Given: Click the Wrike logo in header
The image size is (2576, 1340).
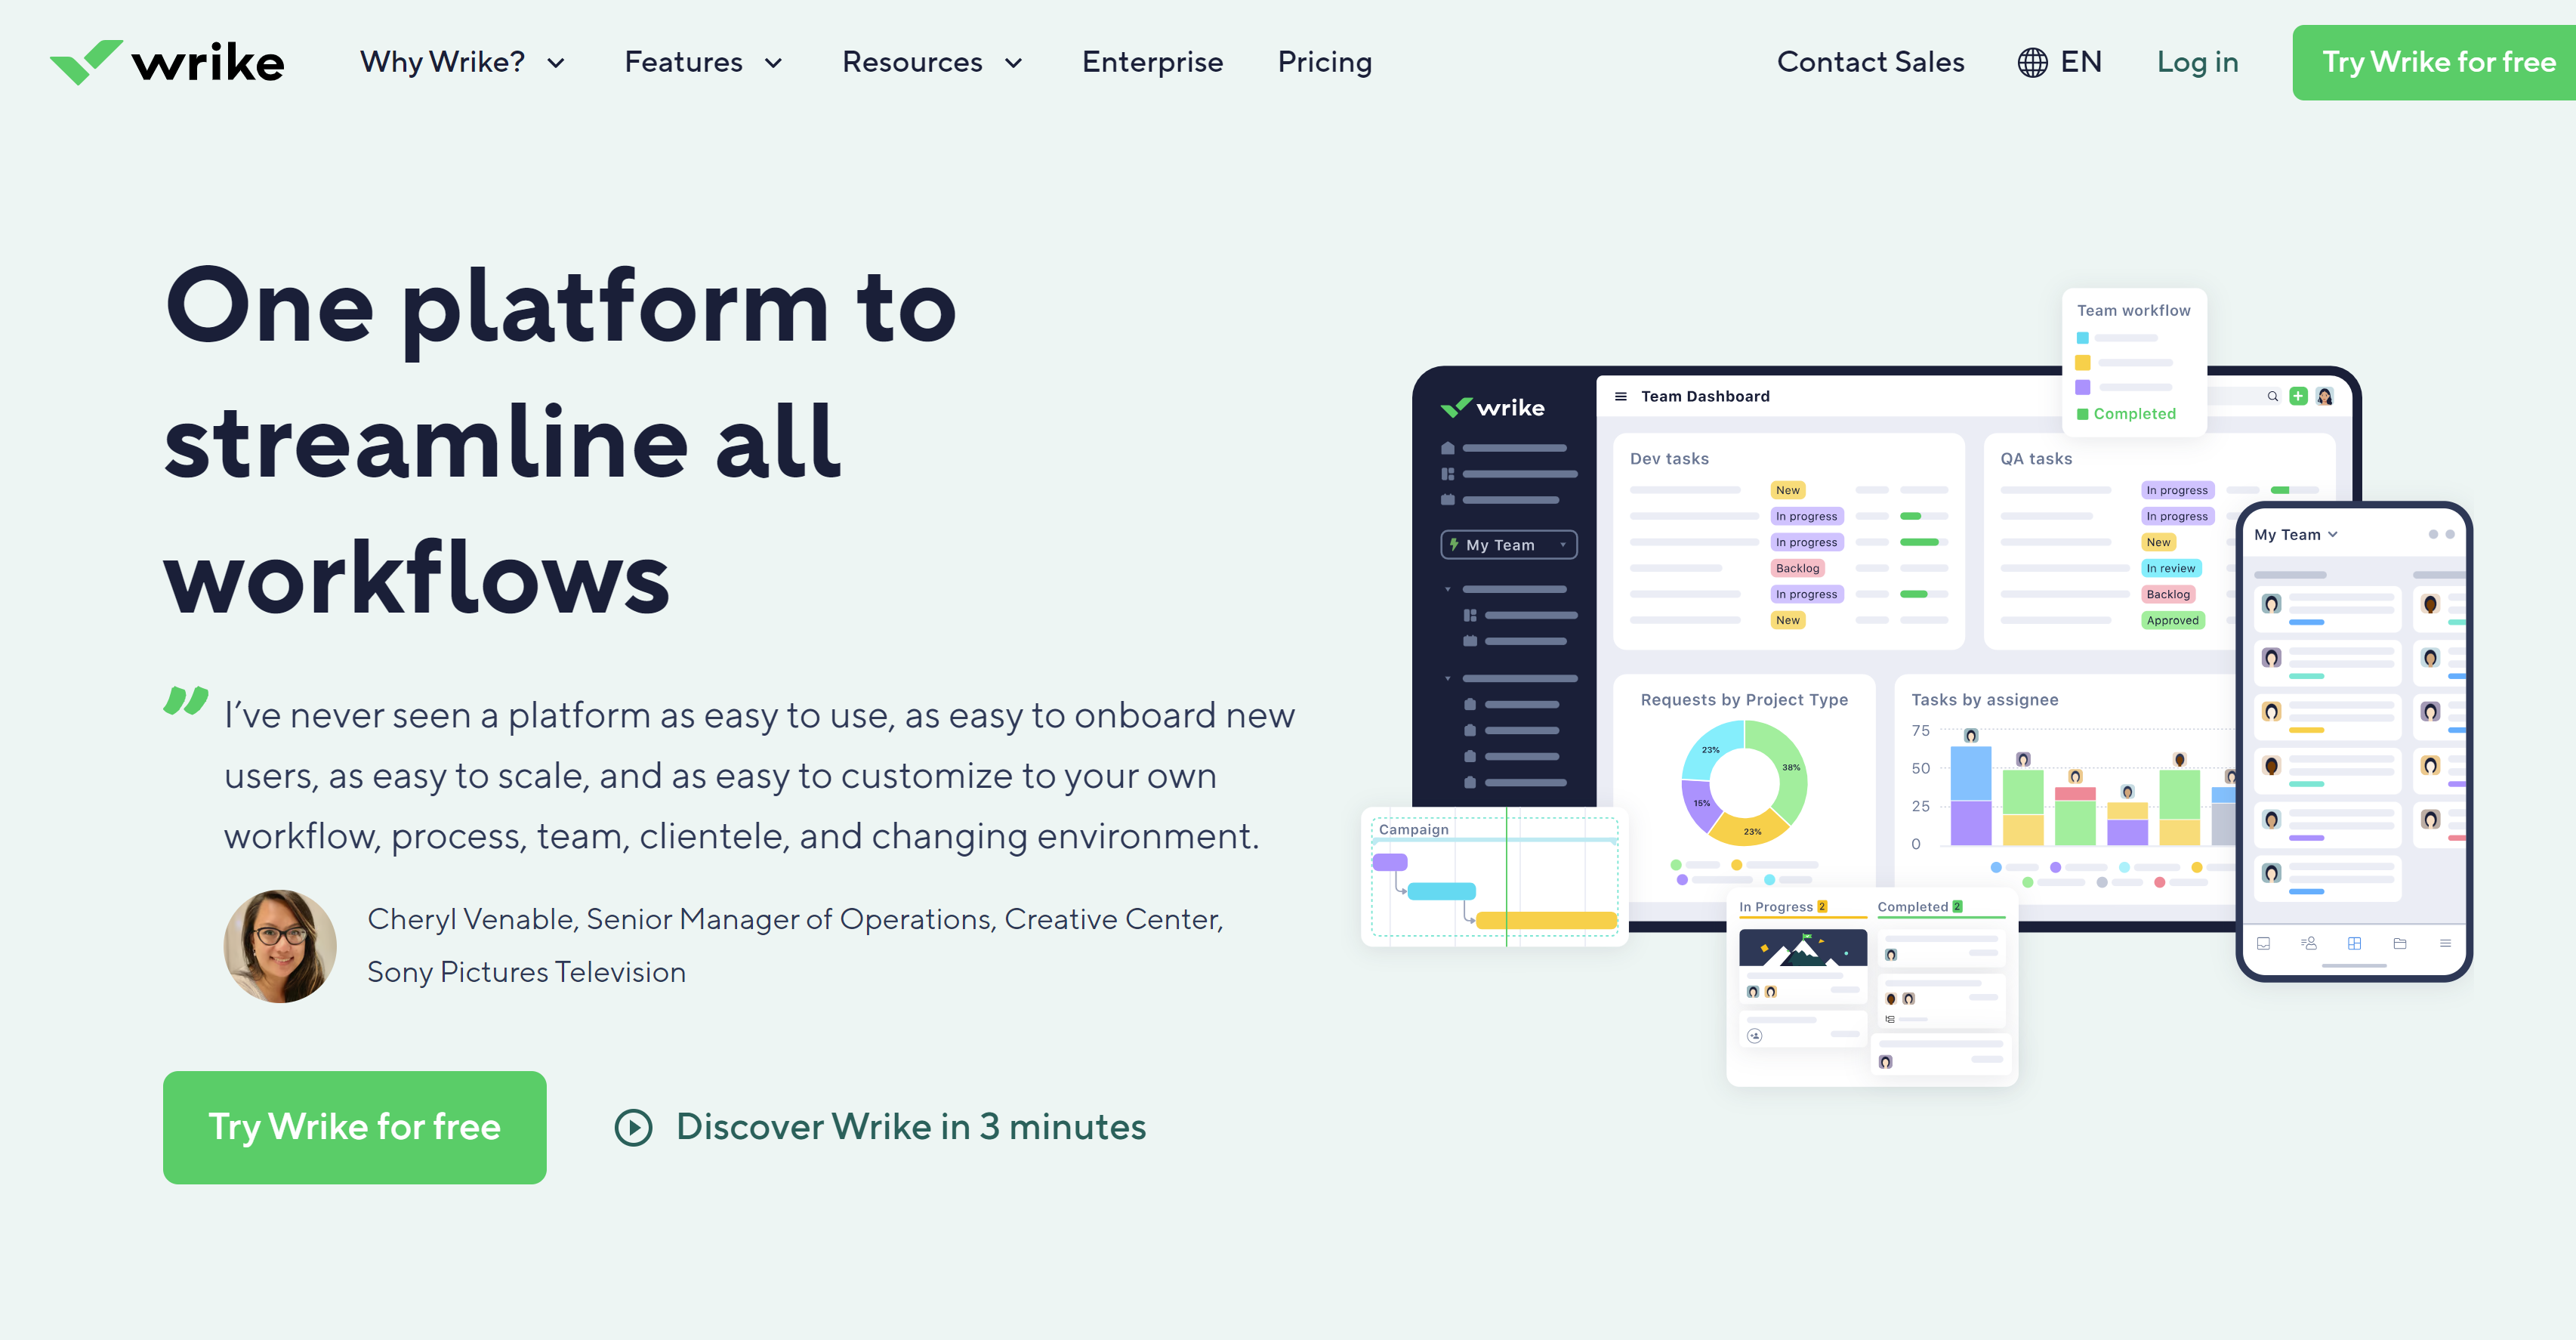Looking at the screenshot, I should tap(167, 62).
